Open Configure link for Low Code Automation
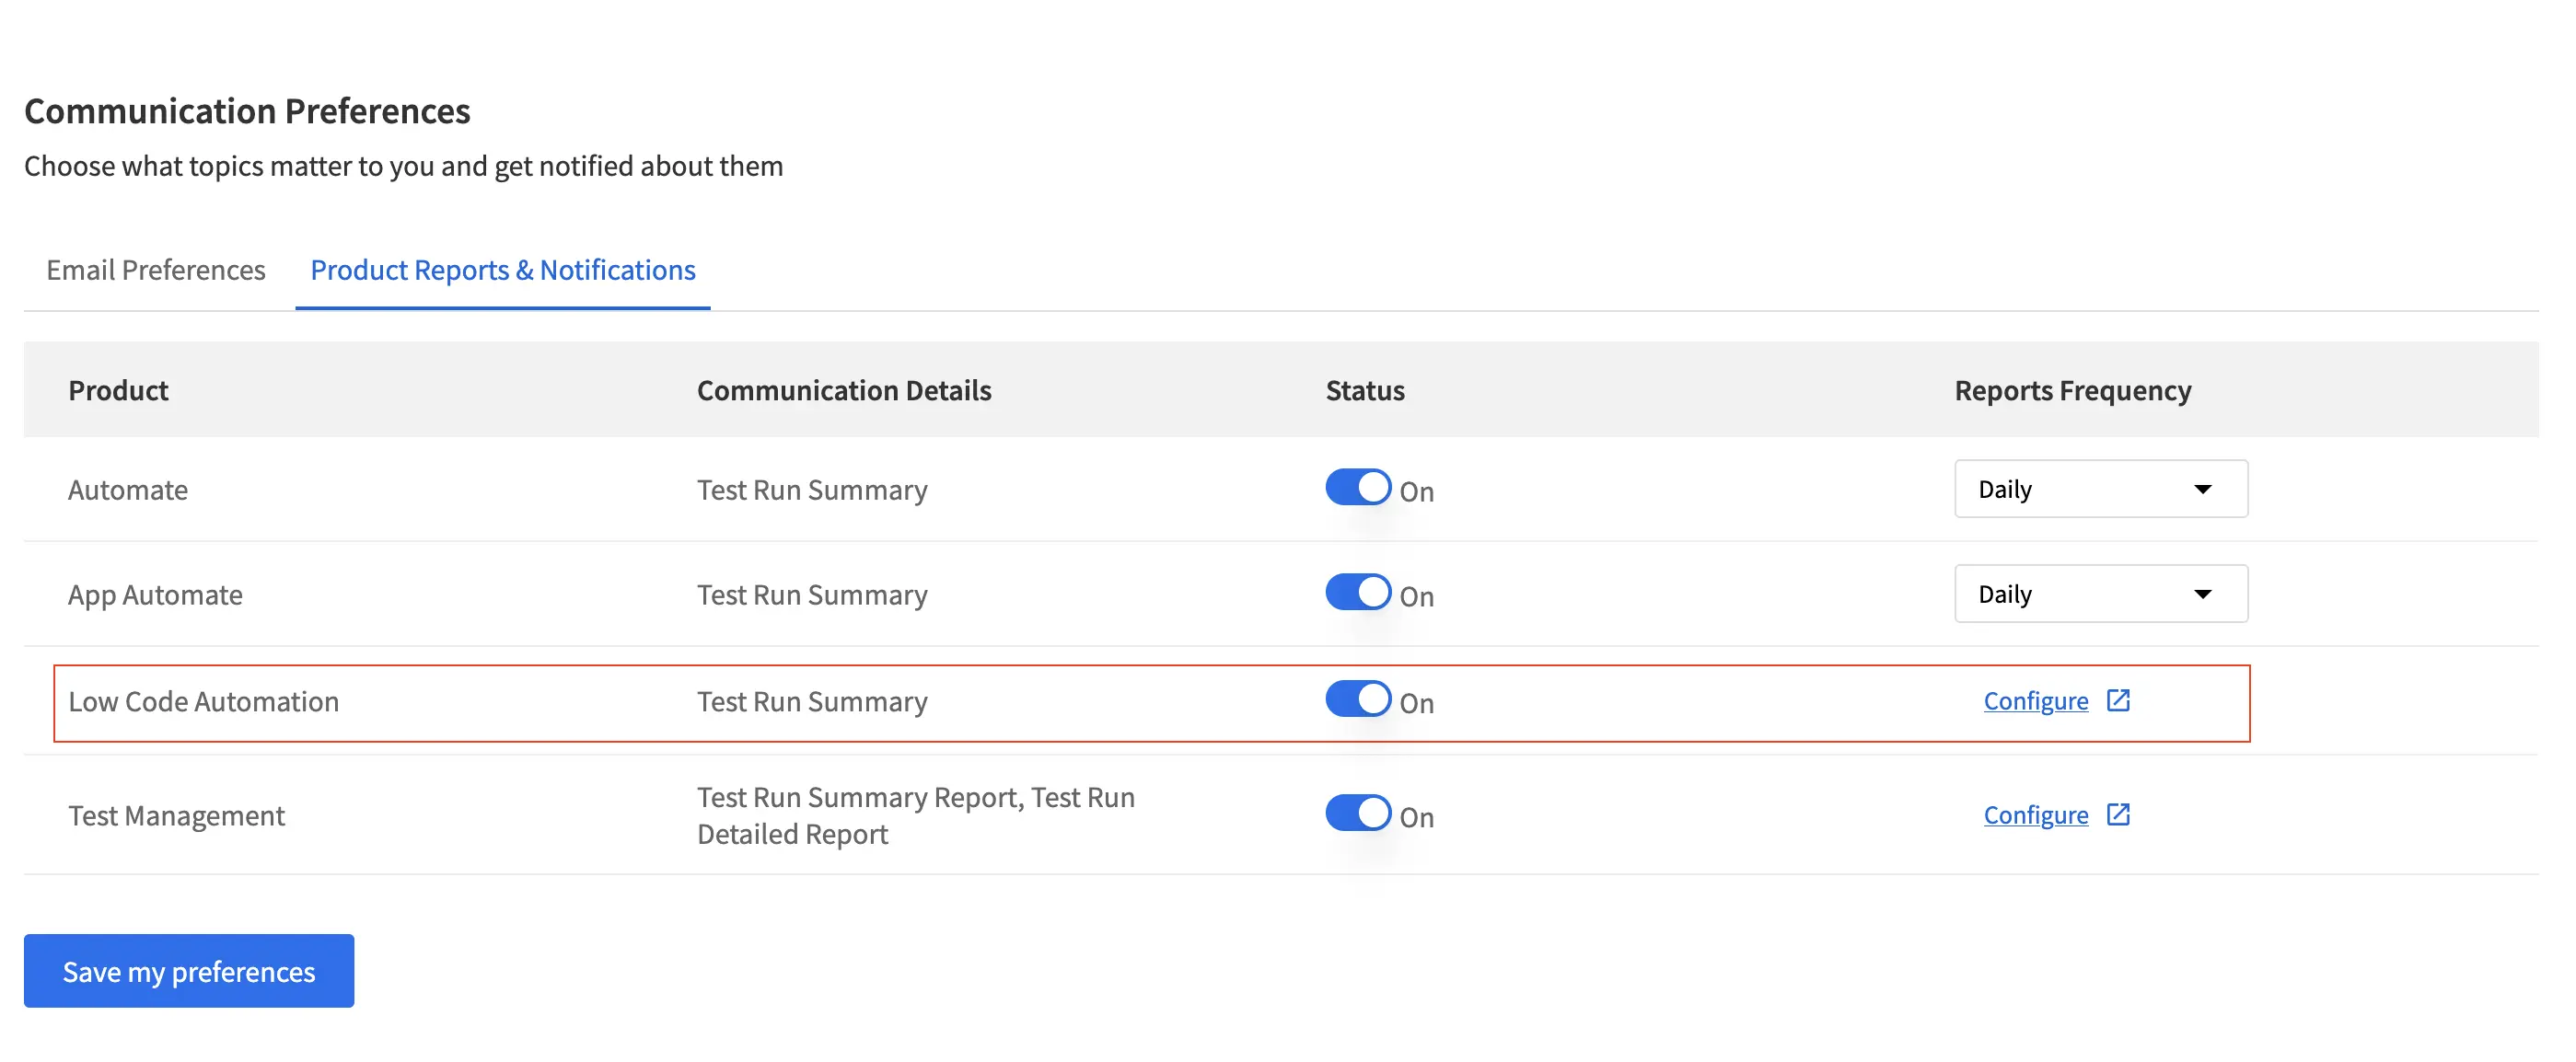Viewport: 2576px width, 1062px height. pyautogui.click(x=2035, y=701)
